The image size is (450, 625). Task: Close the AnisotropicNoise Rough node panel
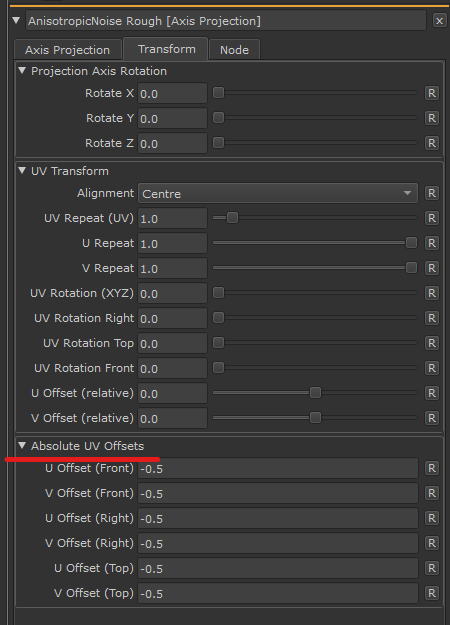coord(439,21)
